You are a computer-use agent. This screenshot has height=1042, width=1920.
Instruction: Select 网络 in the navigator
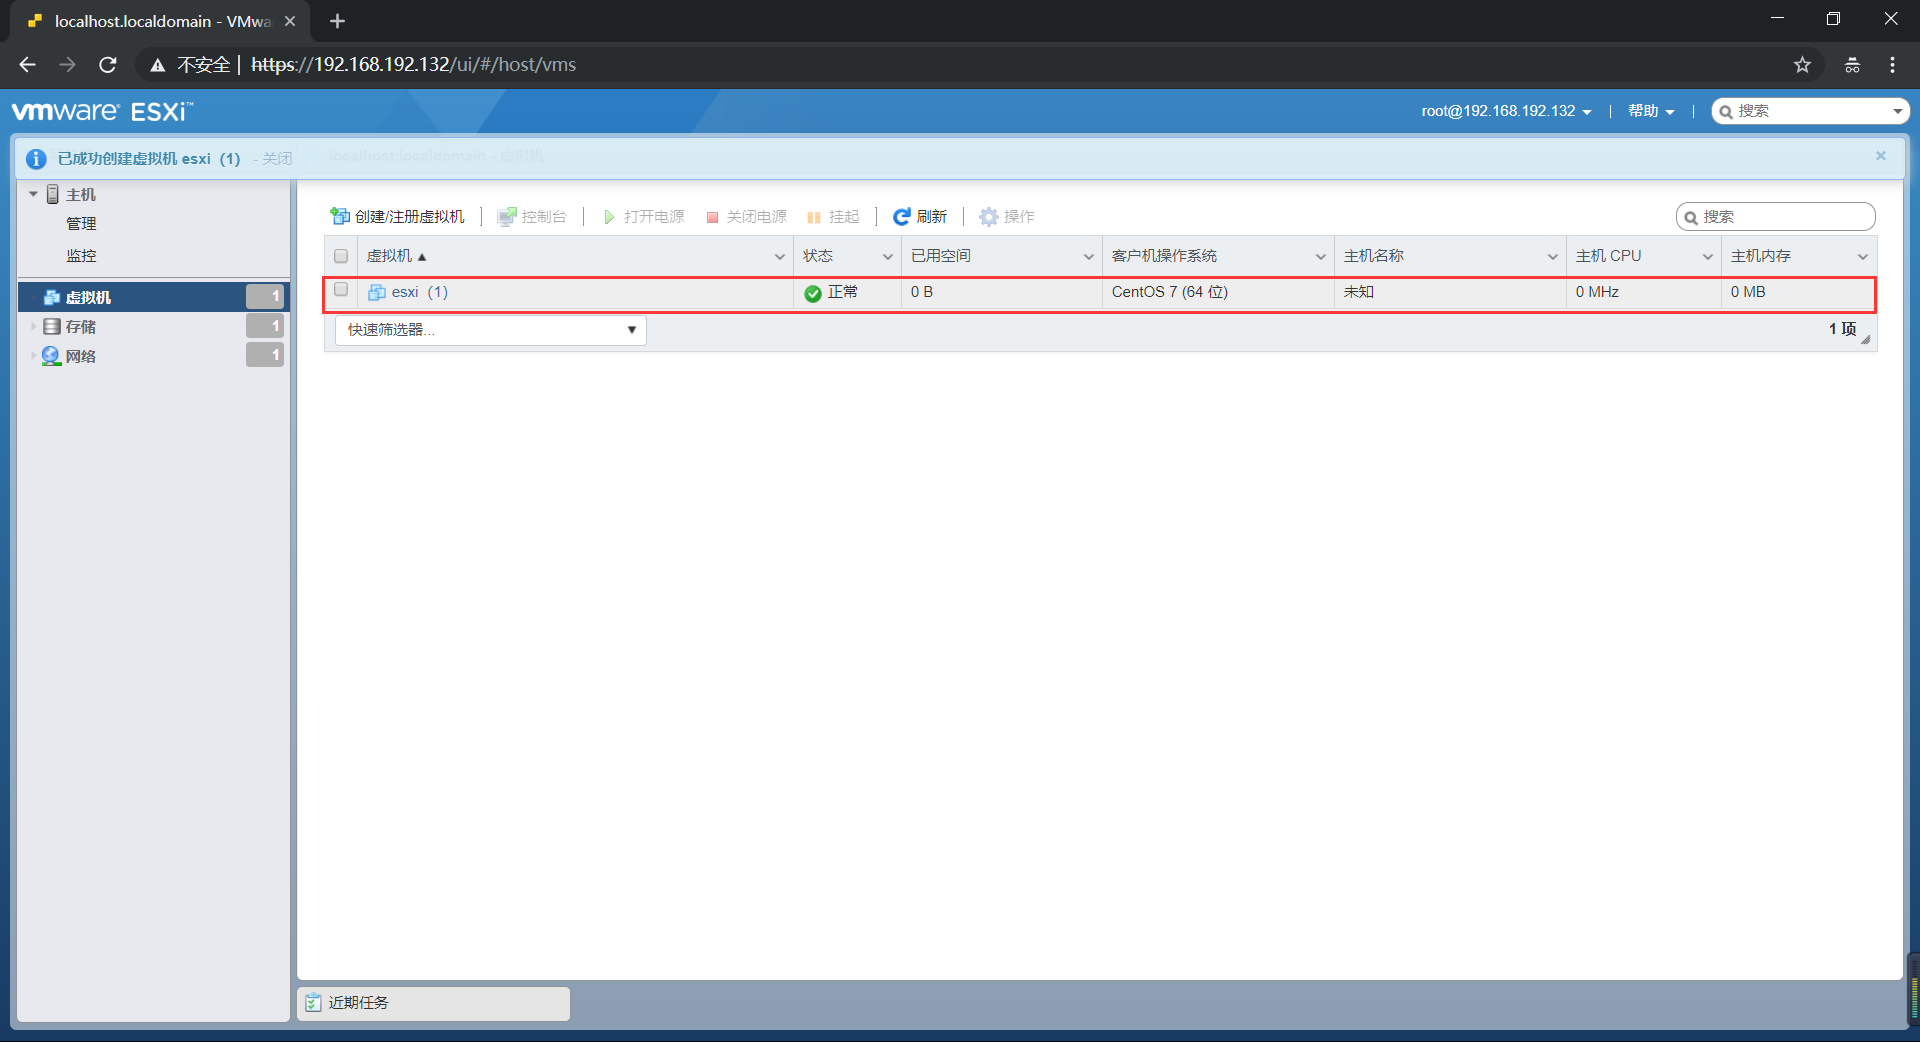pyautogui.click(x=81, y=356)
